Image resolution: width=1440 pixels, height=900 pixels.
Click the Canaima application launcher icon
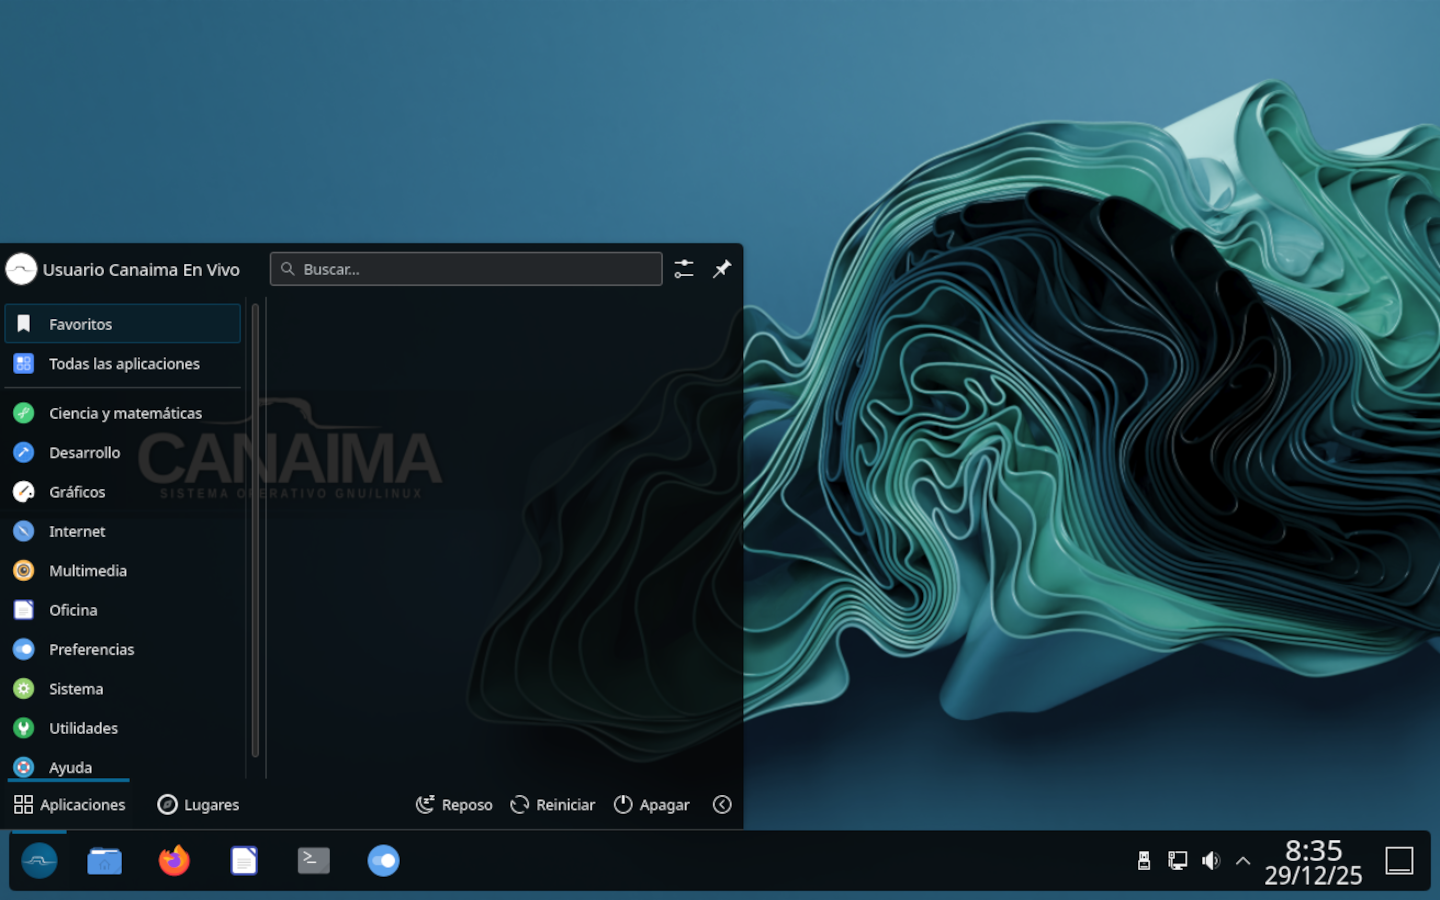[39, 860]
